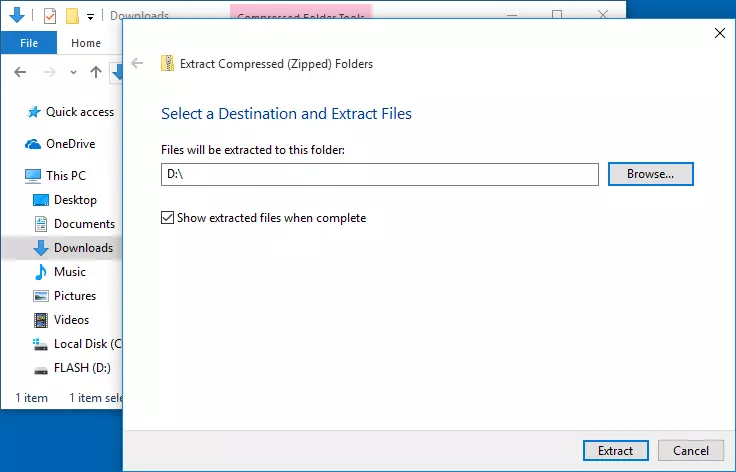Screen dimensions: 736x472
Task: Click the OneDrive cloud icon
Action: (33, 144)
